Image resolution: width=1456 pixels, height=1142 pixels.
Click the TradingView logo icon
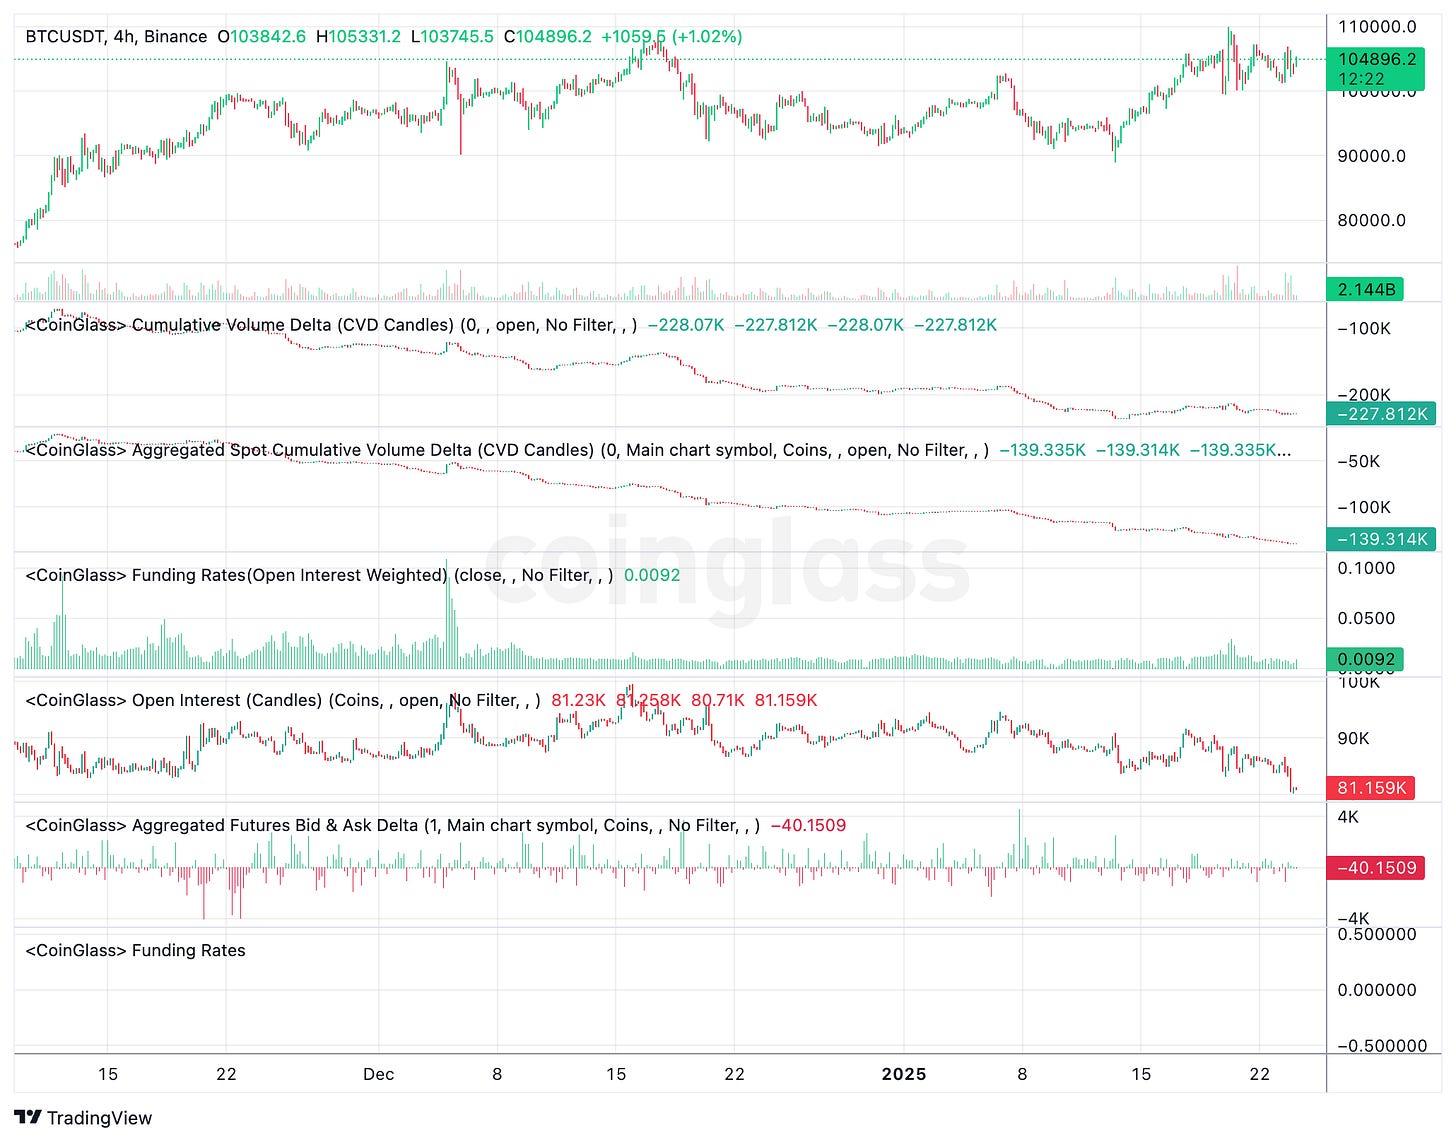(28, 1118)
